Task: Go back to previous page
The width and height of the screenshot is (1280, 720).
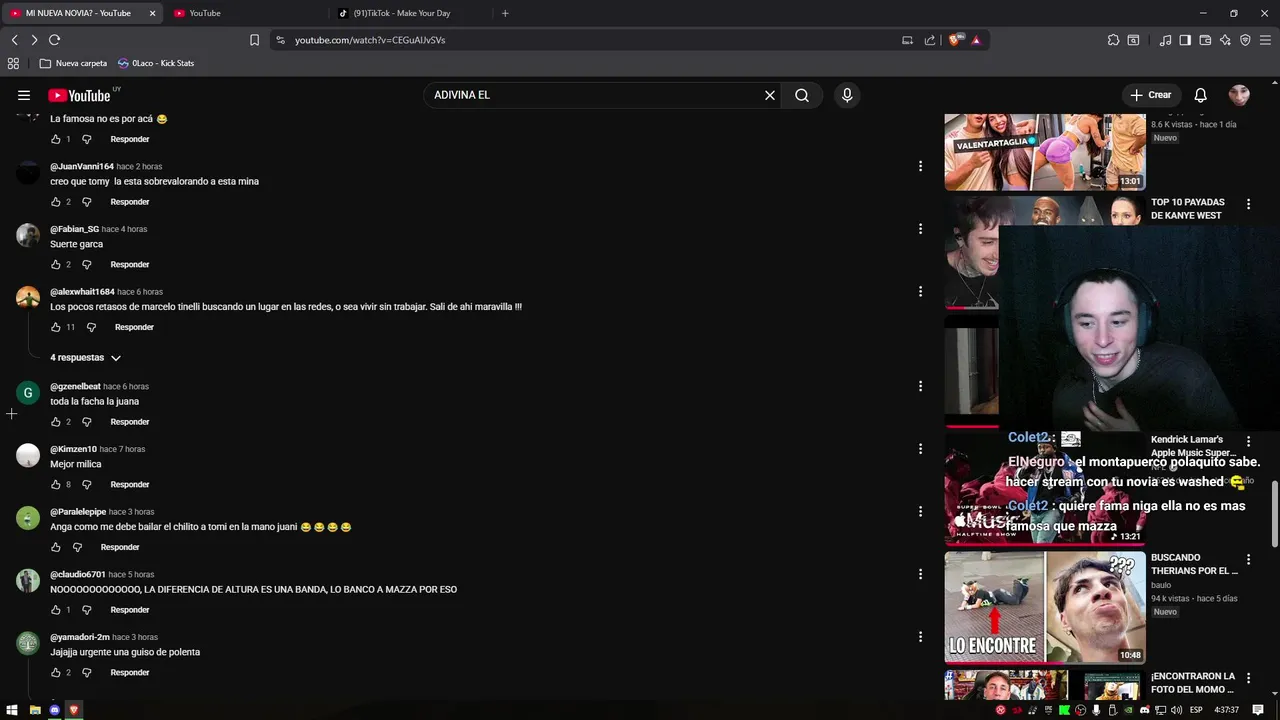Action: tap(14, 40)
